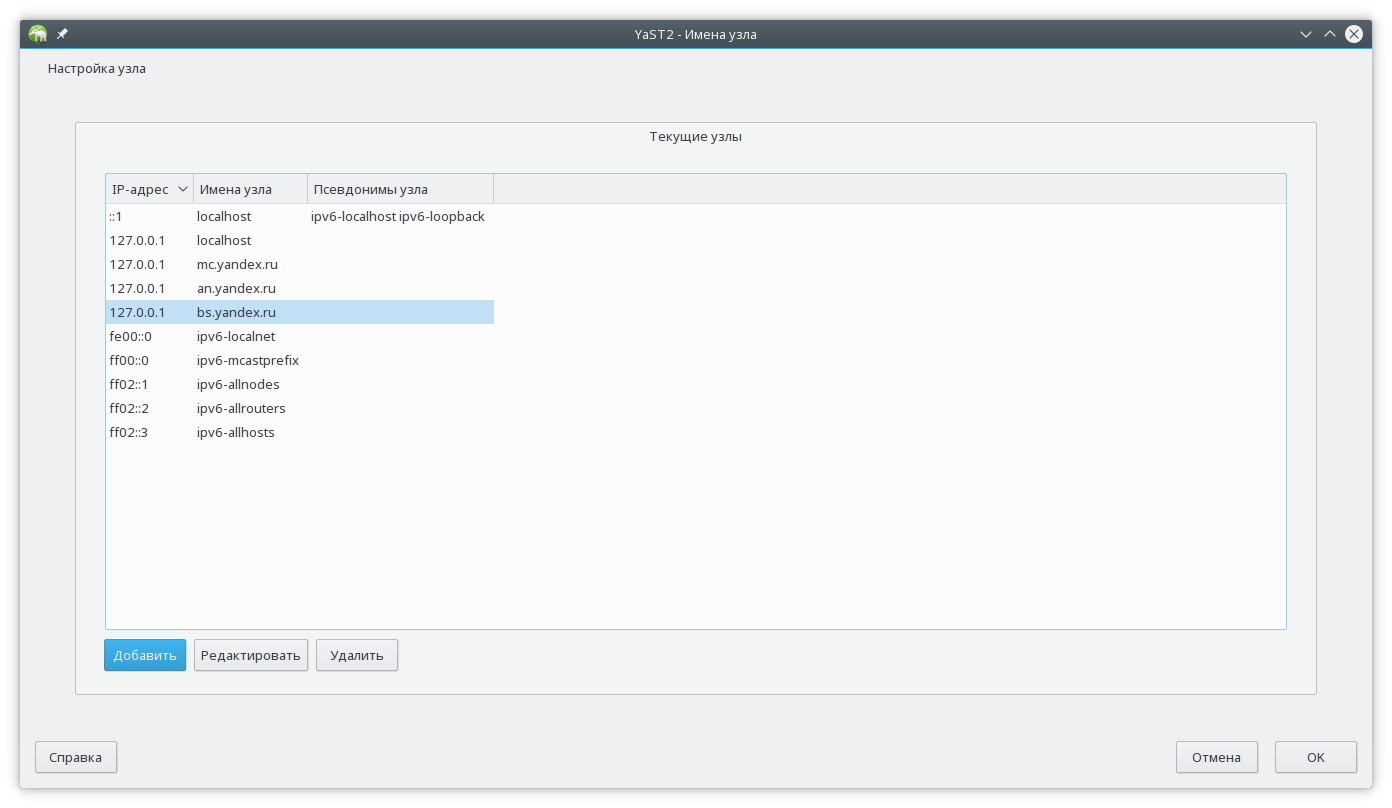Sort by the Псевдонимы узла column header

400,189
